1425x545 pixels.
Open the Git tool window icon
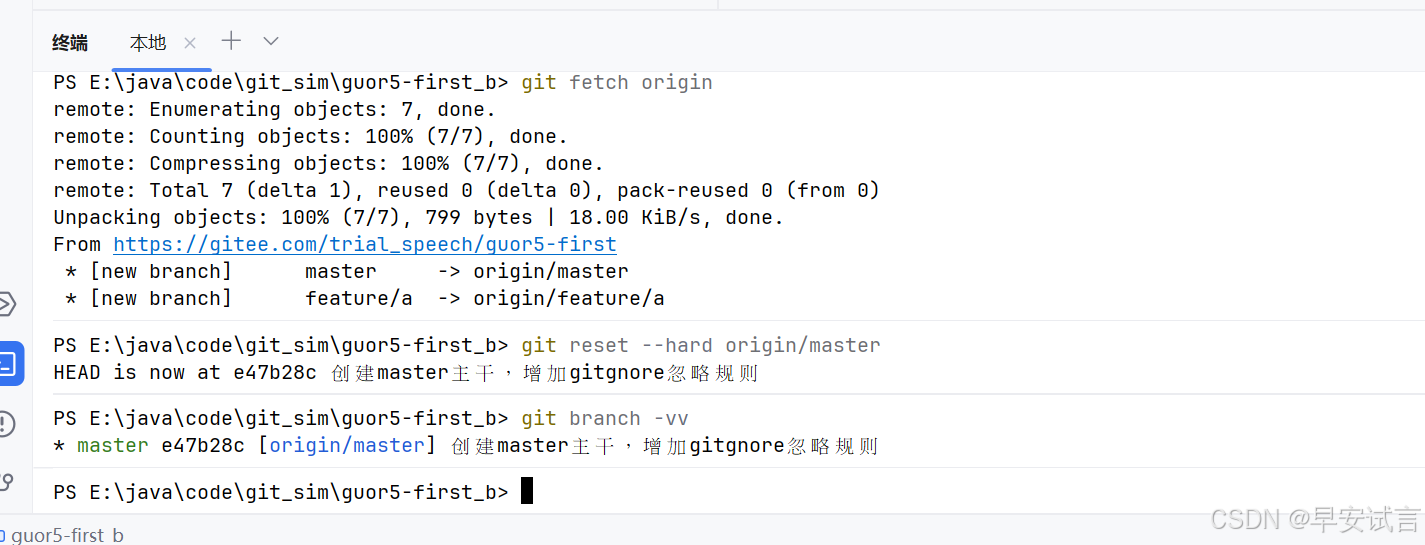(6, 483)
